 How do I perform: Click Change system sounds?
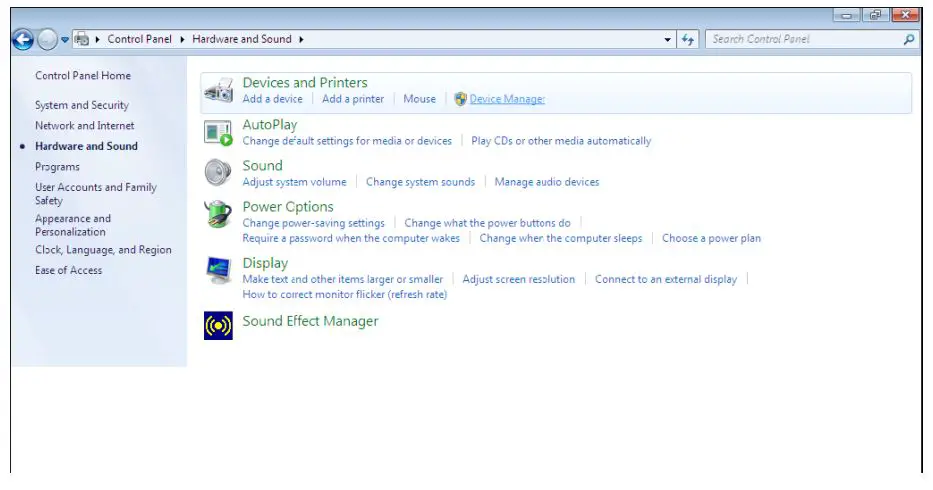420,182
